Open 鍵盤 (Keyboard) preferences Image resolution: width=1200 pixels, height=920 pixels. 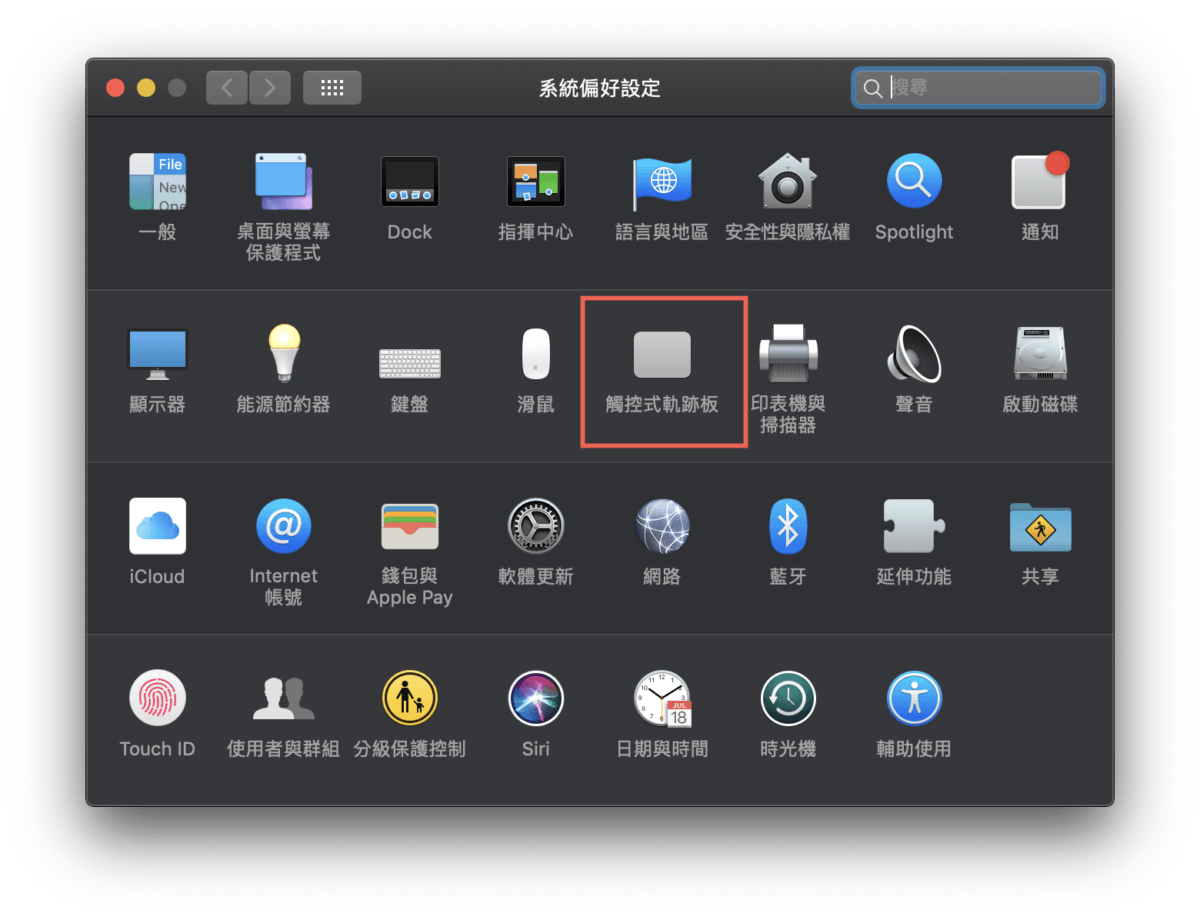tap(410, 362)
